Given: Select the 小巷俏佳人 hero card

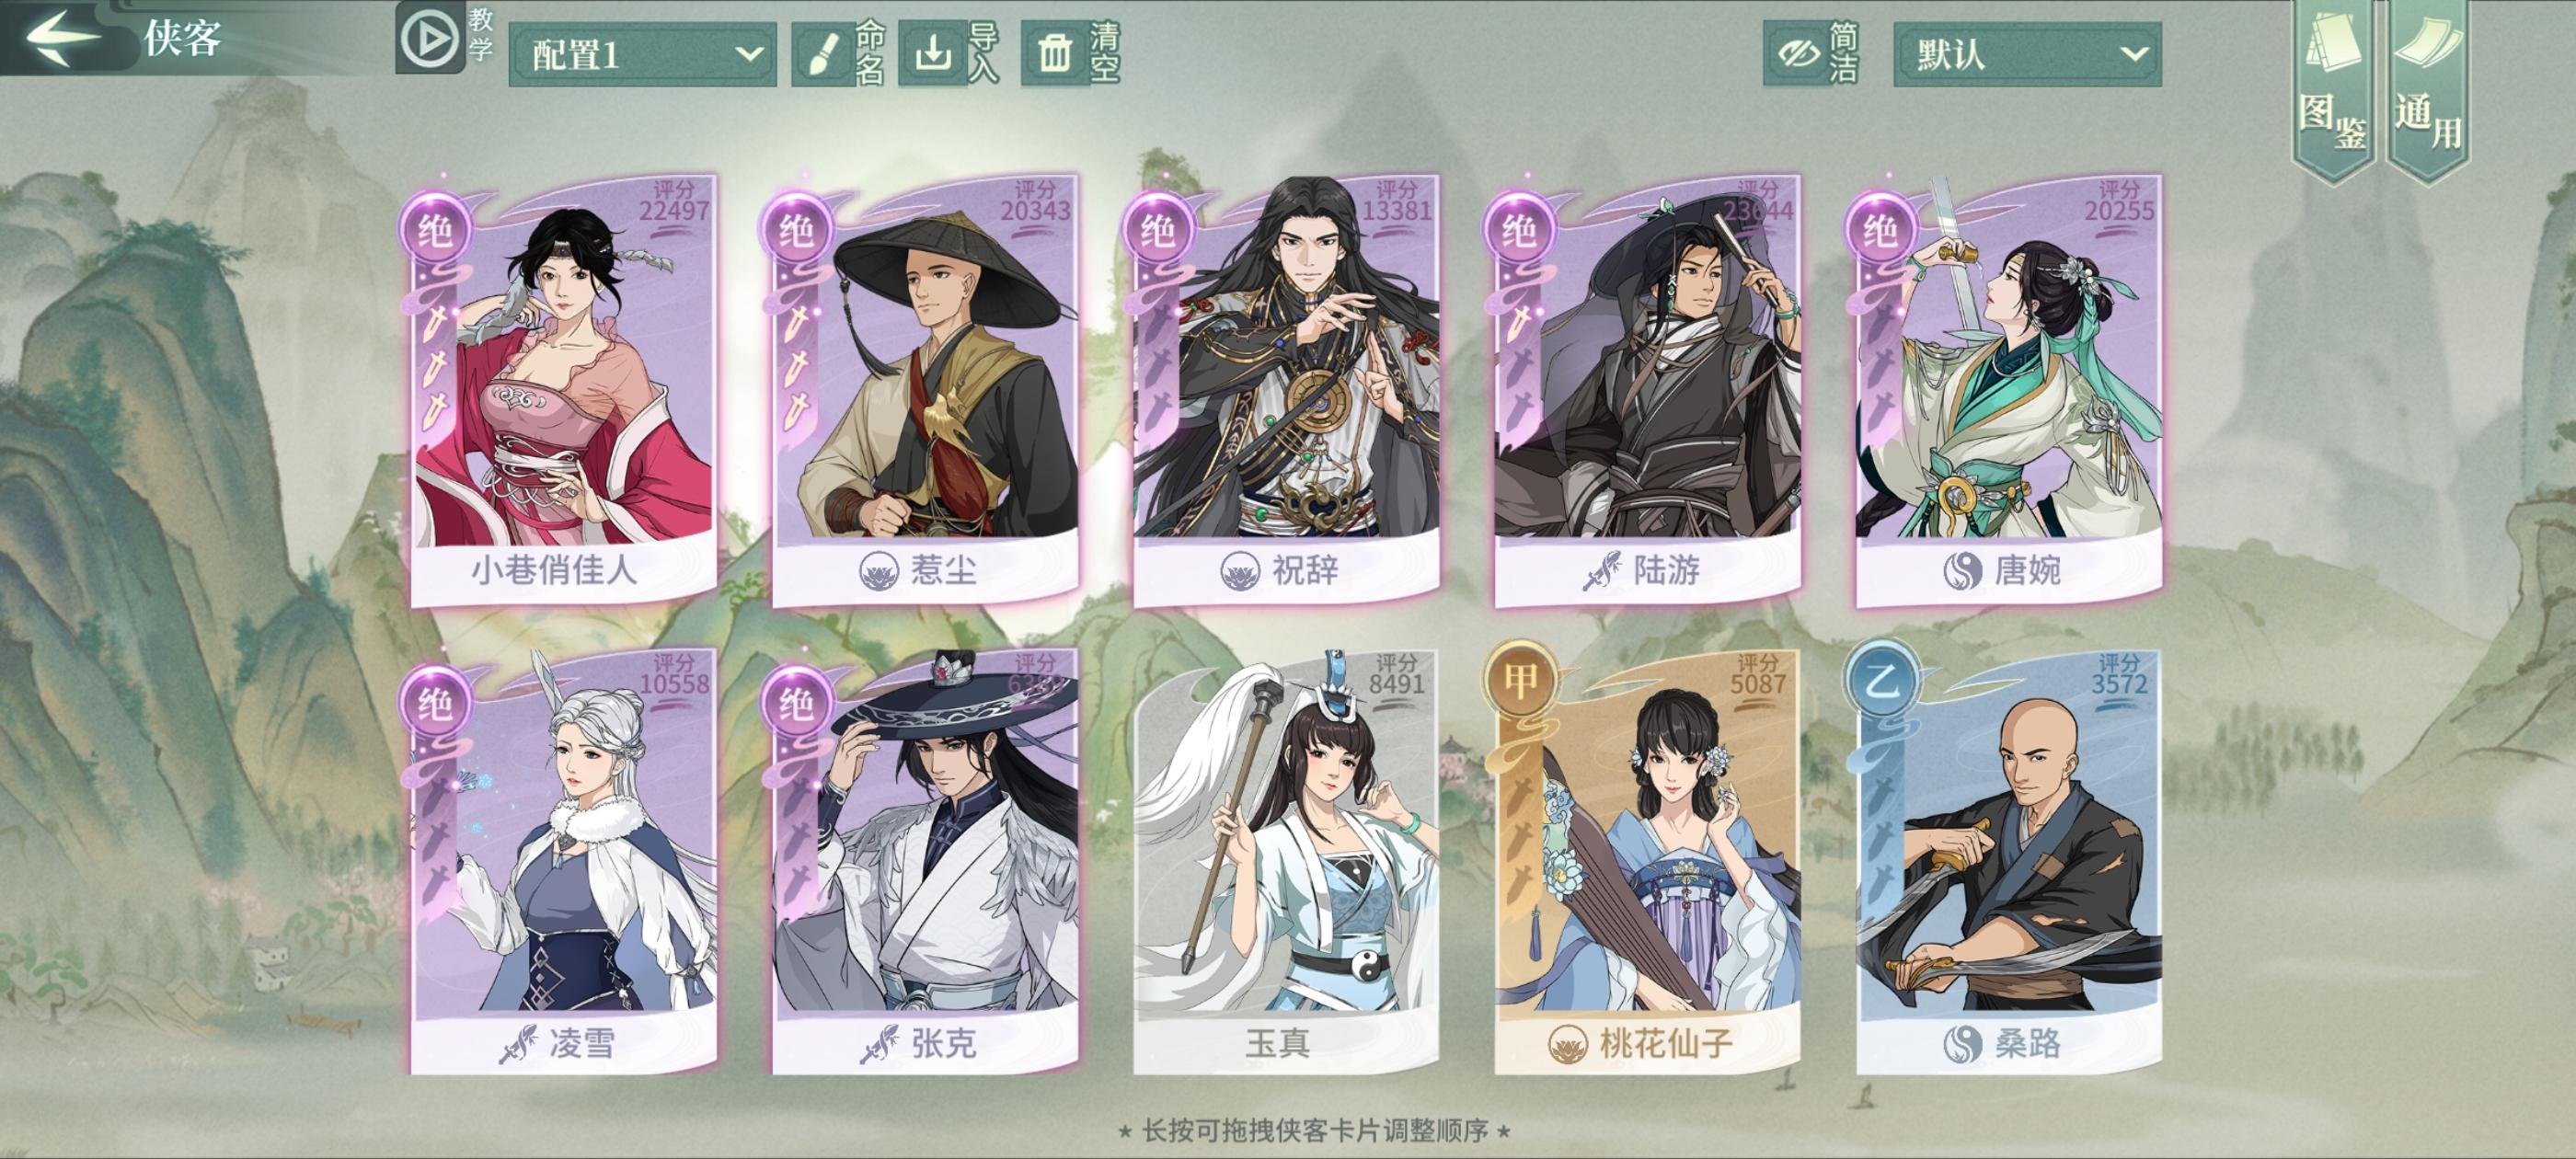Looking at the screenshot, I should point(563,390).
